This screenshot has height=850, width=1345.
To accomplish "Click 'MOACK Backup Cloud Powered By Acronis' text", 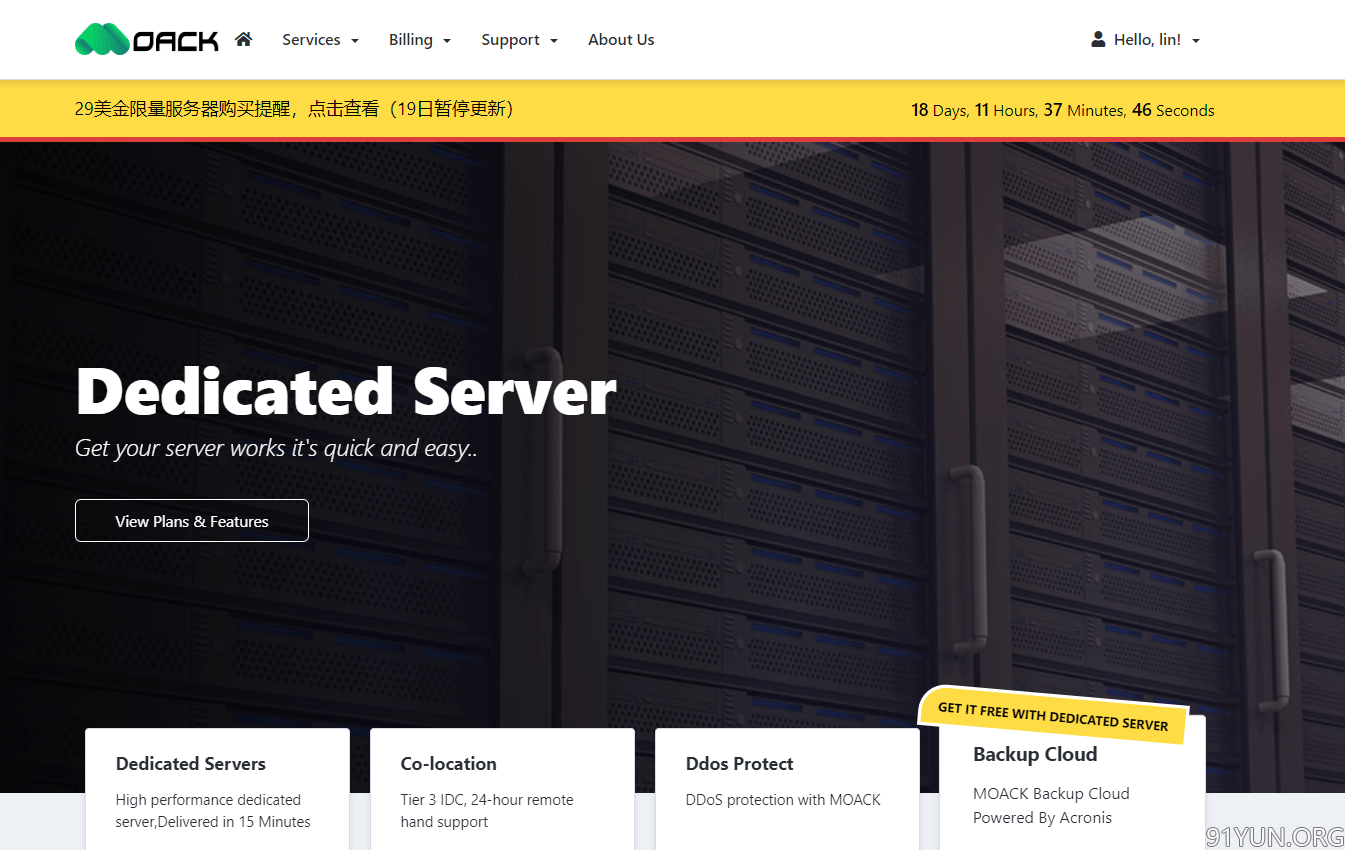I will click(1051, 805).
